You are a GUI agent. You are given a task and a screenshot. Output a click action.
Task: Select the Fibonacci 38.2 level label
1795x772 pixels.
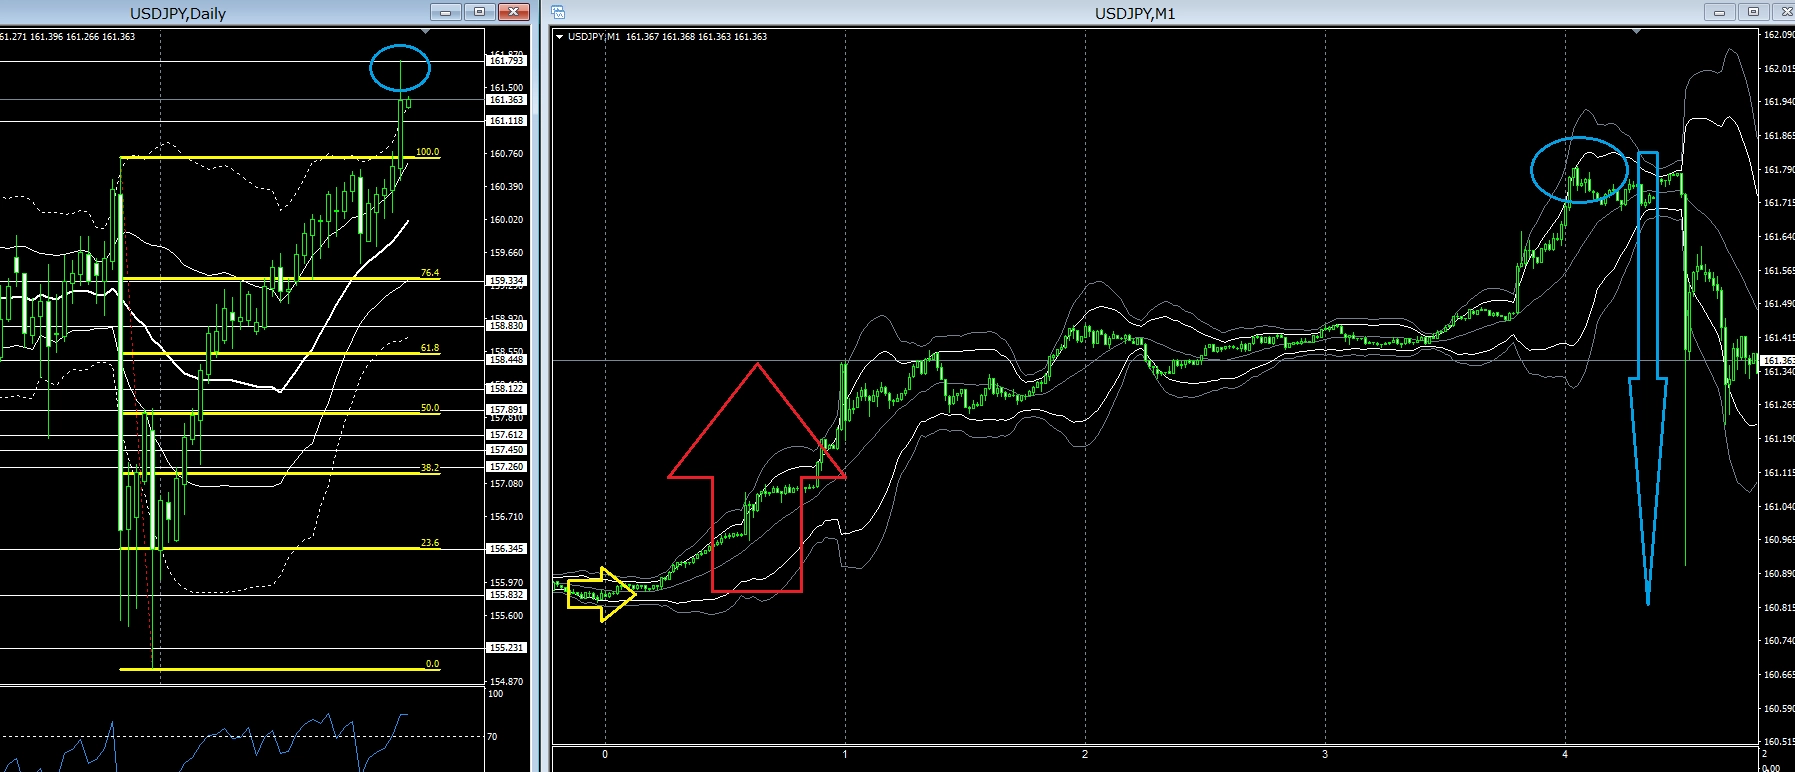point(430,468)
